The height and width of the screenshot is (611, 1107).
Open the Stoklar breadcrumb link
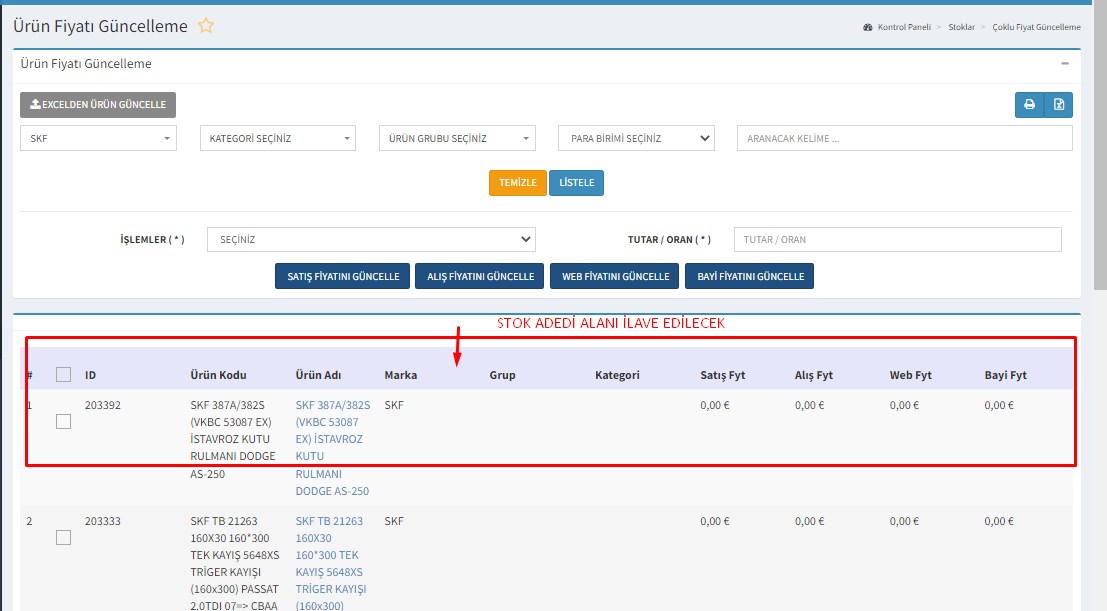(x=961, y=27)
